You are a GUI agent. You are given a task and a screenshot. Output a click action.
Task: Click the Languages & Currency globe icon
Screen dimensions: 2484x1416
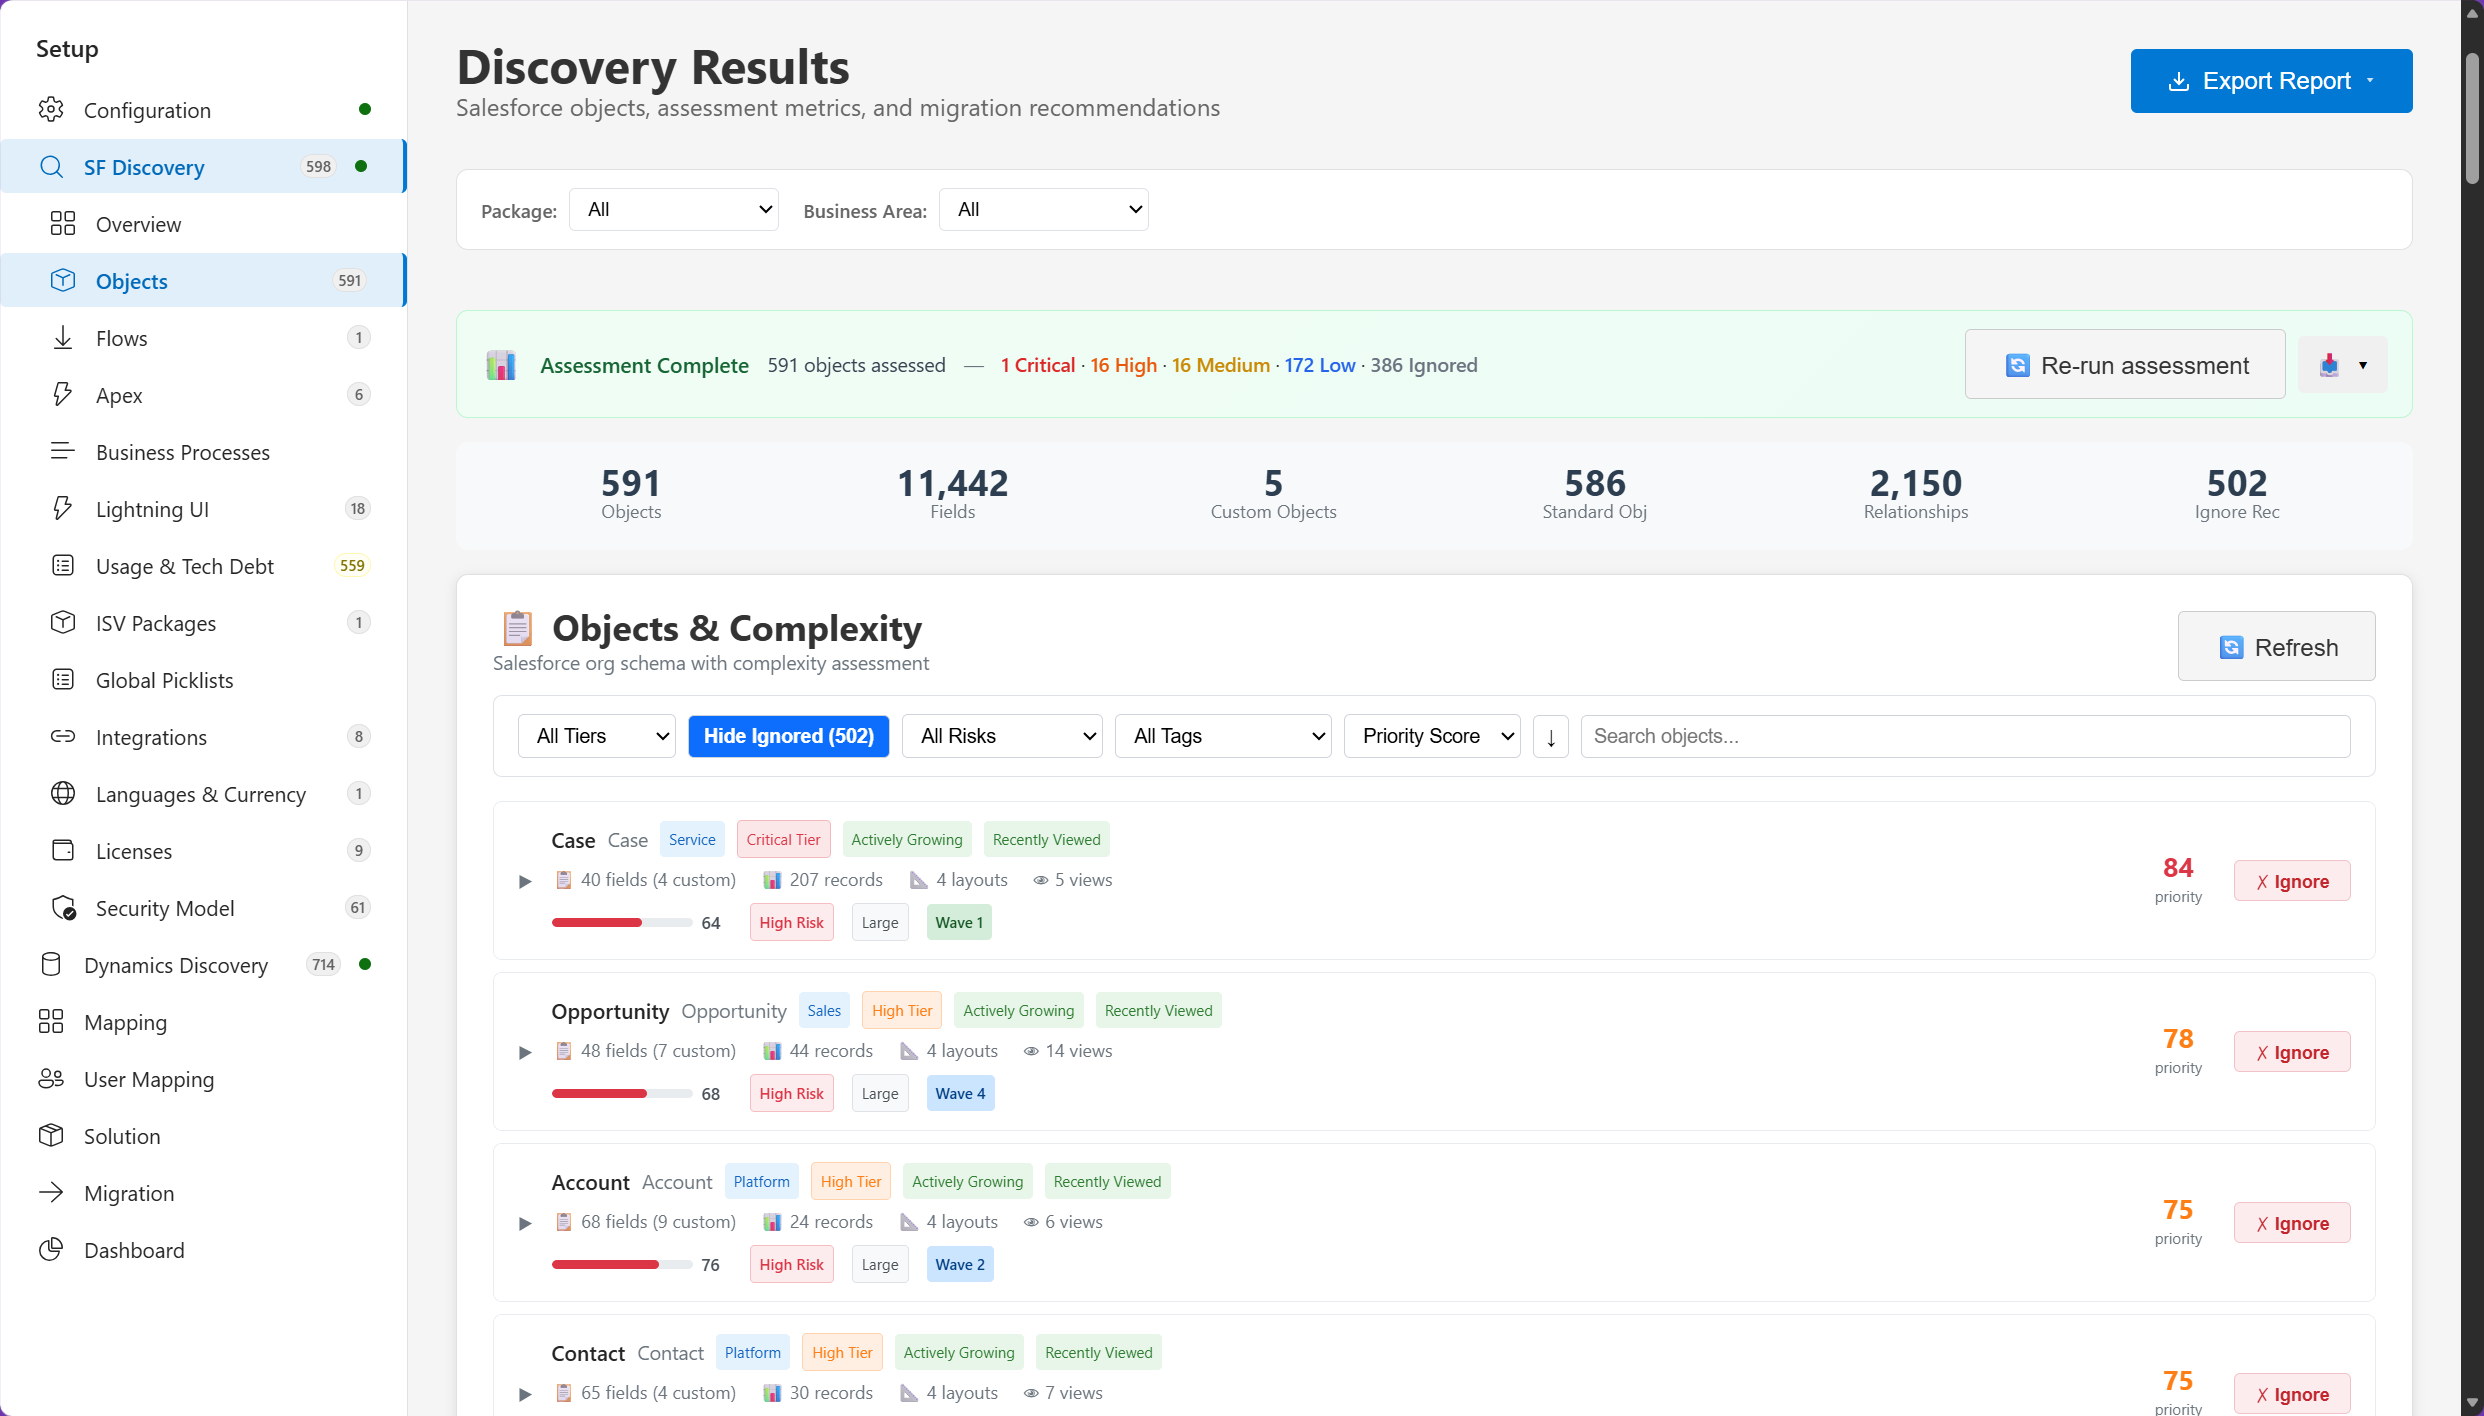63,794
